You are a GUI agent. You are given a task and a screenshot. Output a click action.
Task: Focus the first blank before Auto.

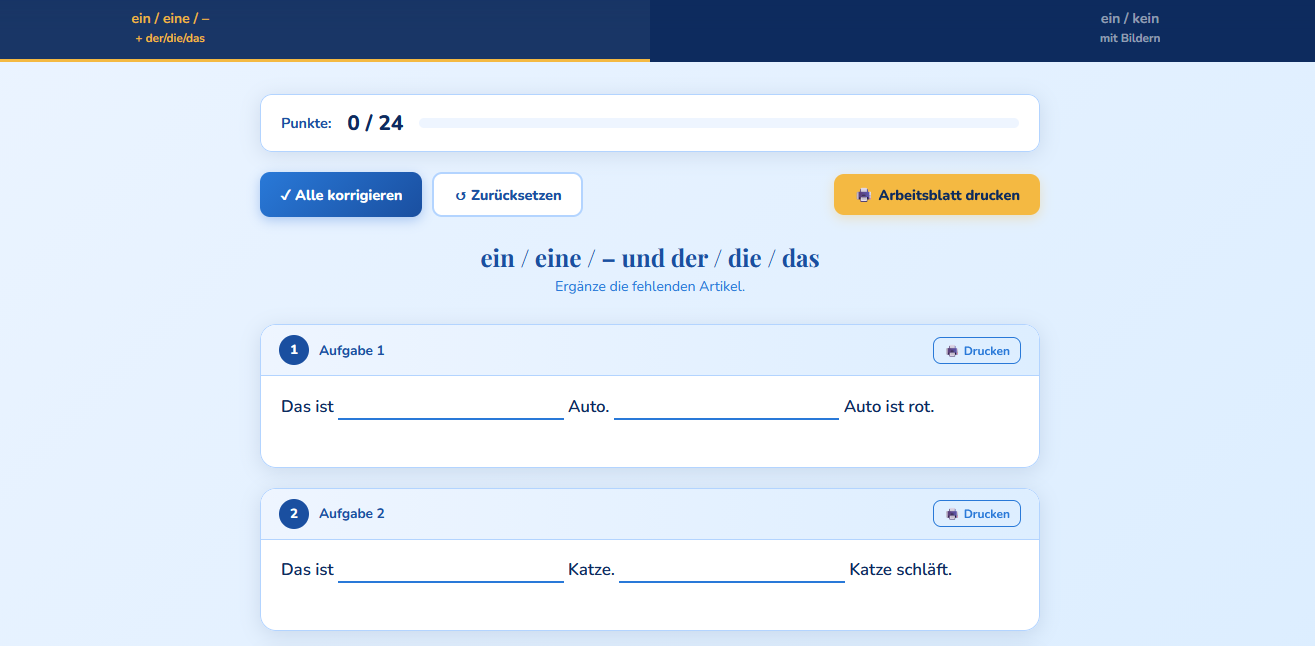click(x=451, y=406)
